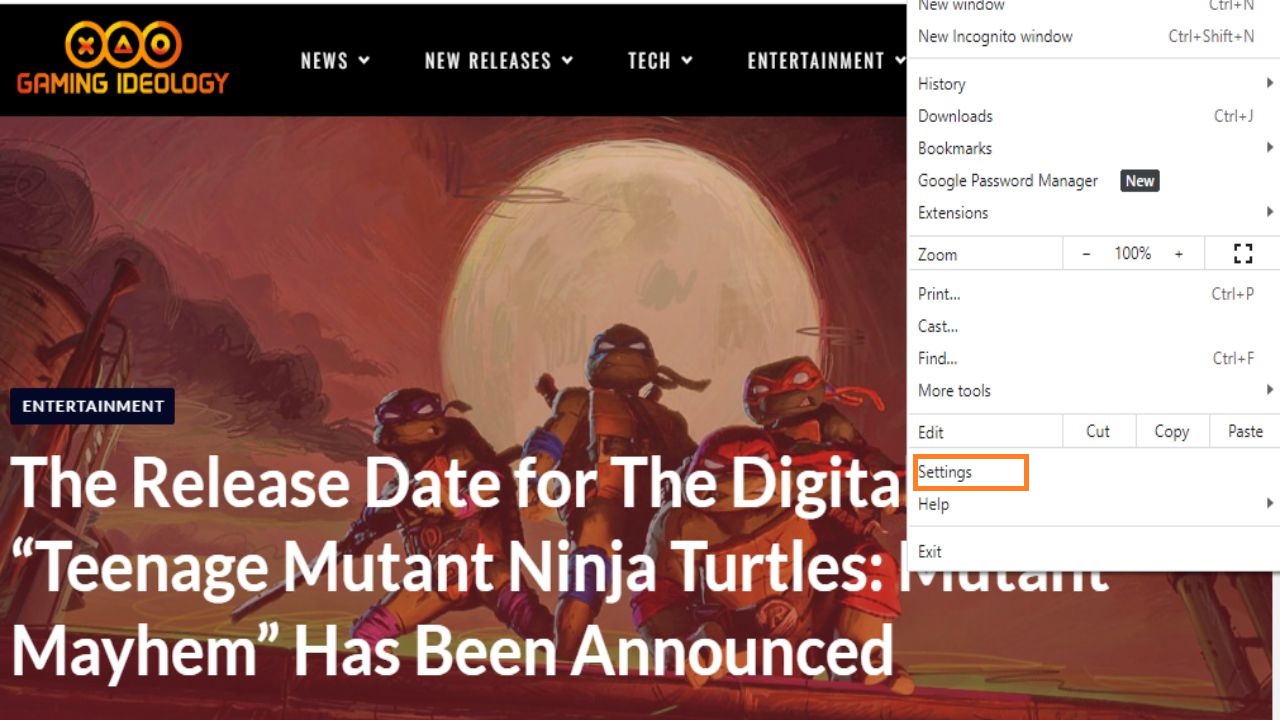Increase zoom with the plus button
Viewport: 1280px width, 720px height.
point(1179,254)
